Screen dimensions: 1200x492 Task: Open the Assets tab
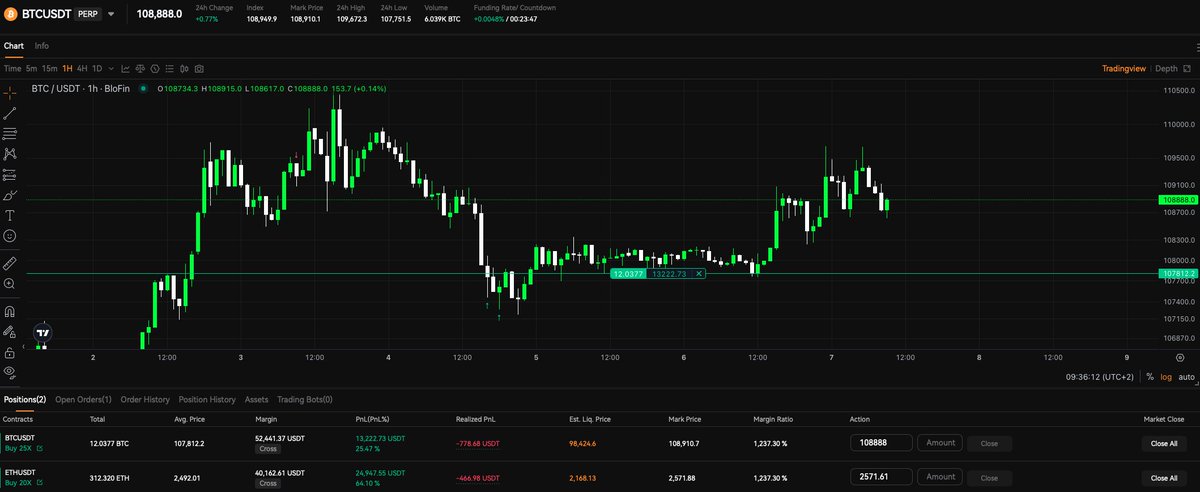pos(256,399)
